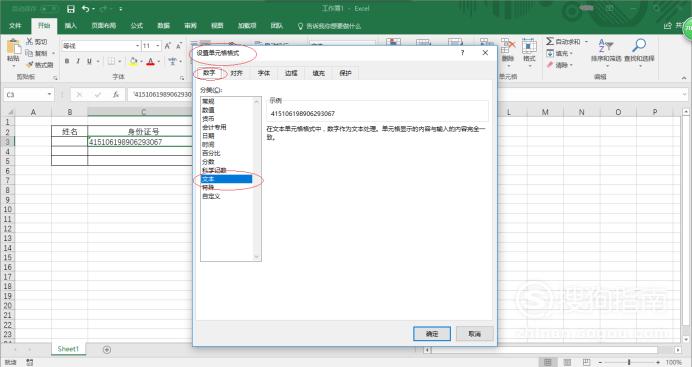Click the Fill 填充 editing tool

pos(559,53)
